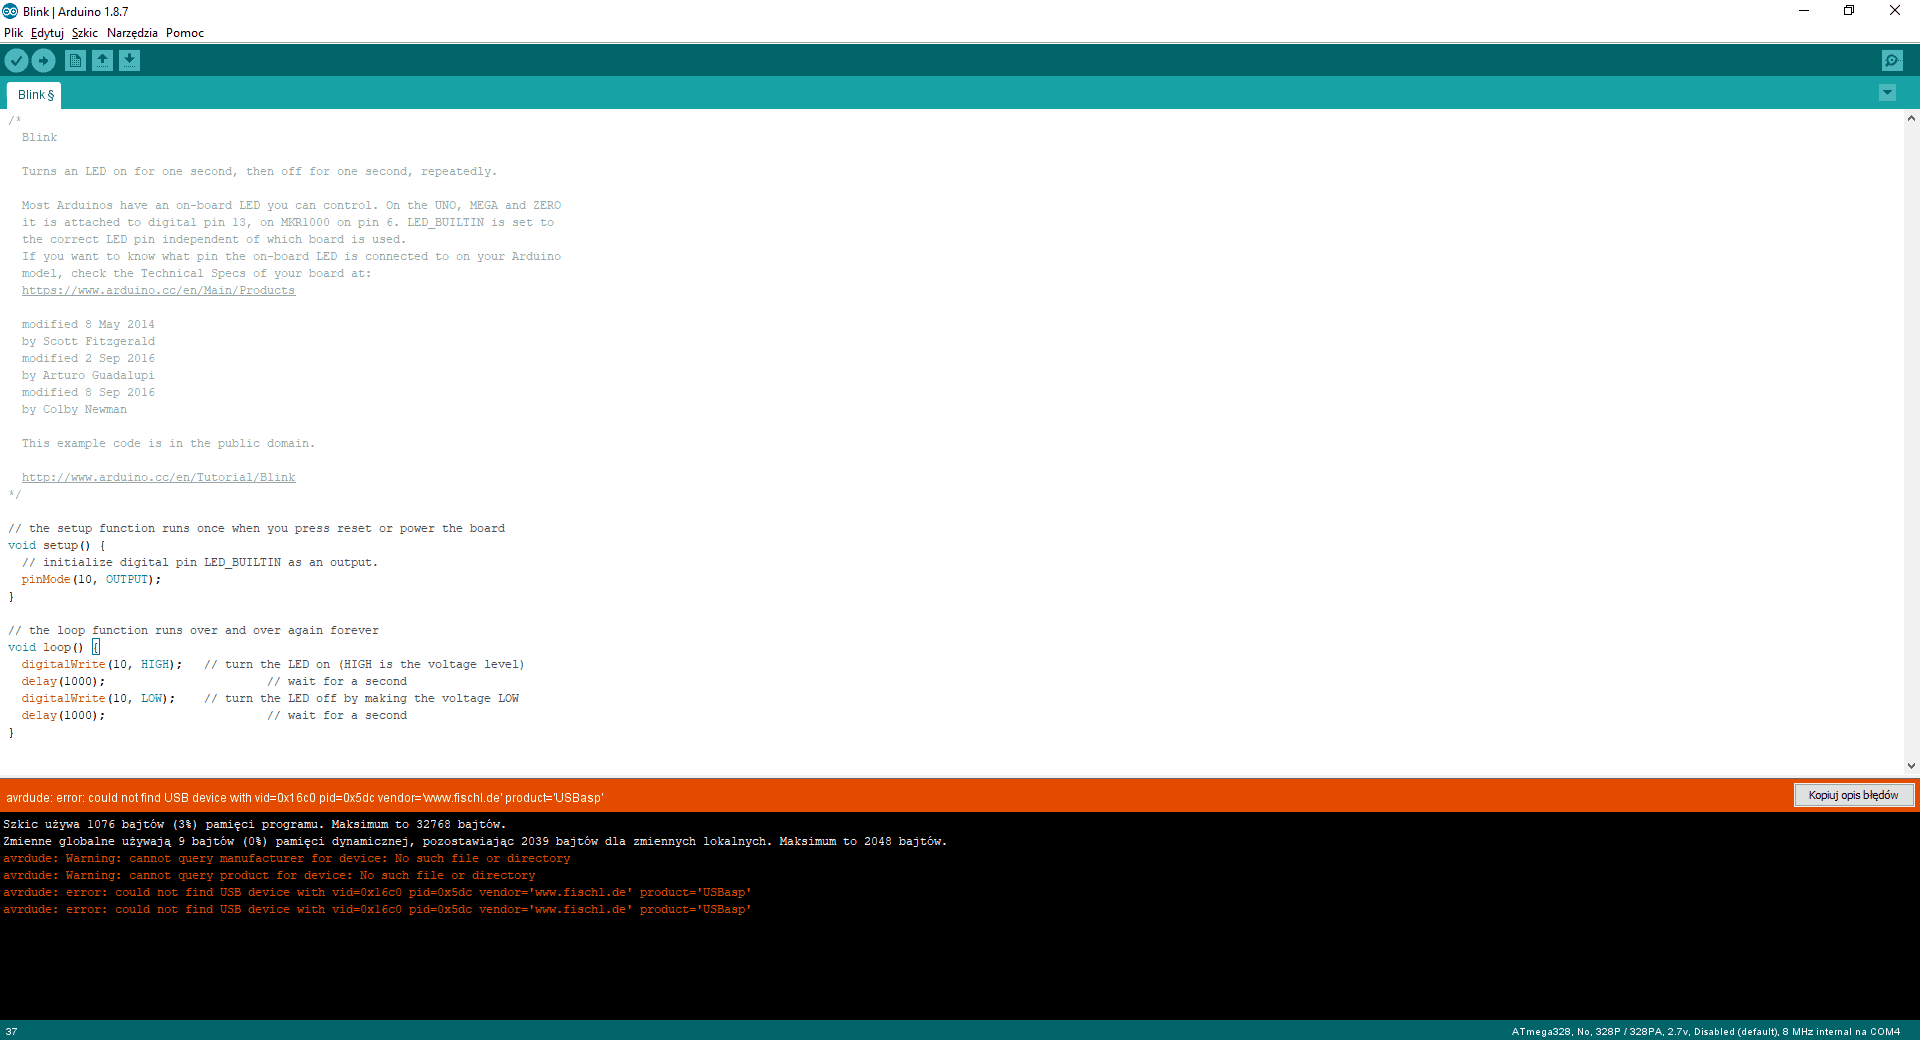Click the Arduino logo in title bar
The image size is (1920, 1040).
(x=10, y=11)
